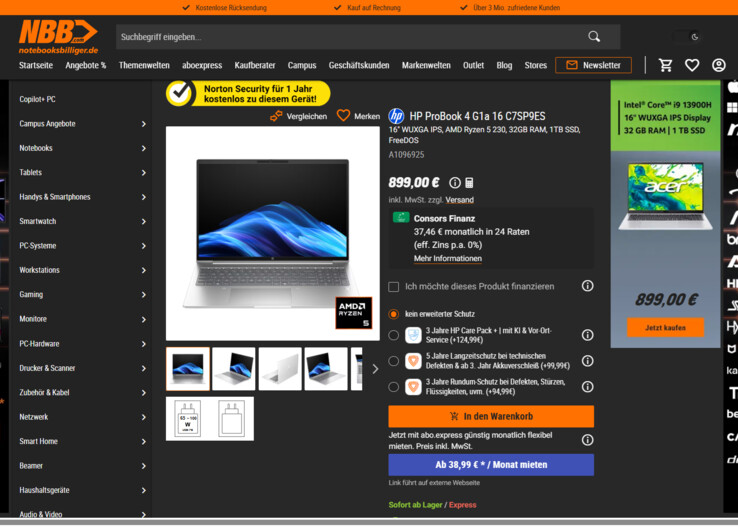Viewport: 738px width, 527px height.
Task: Show next product thumbnails arrow
Action: (x=375, y=369)
